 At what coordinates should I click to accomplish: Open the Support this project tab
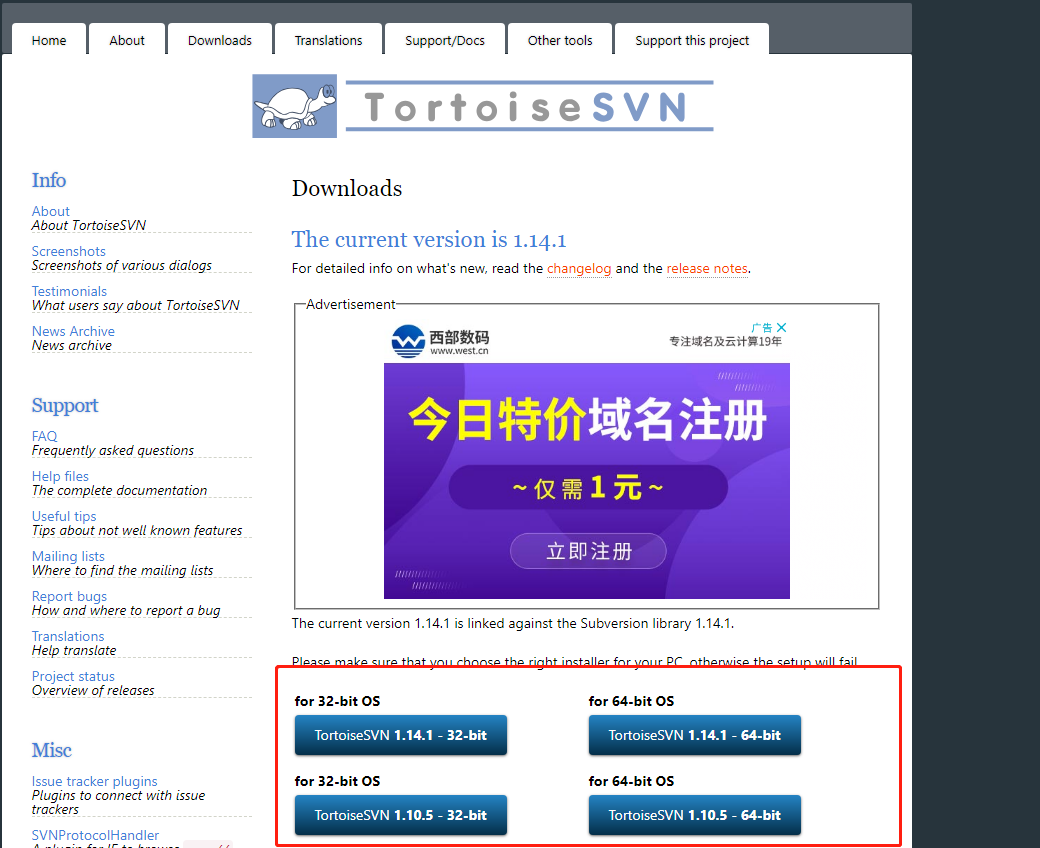[x=692, y=40]
